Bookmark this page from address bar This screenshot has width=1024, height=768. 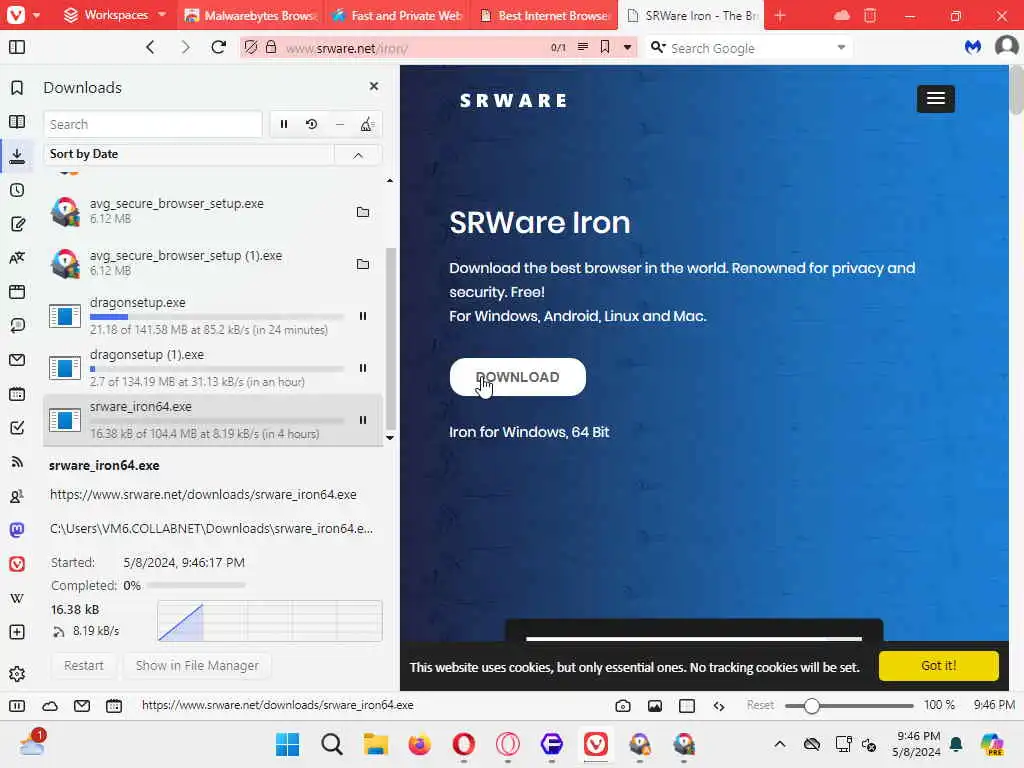[x=605, y=47]
